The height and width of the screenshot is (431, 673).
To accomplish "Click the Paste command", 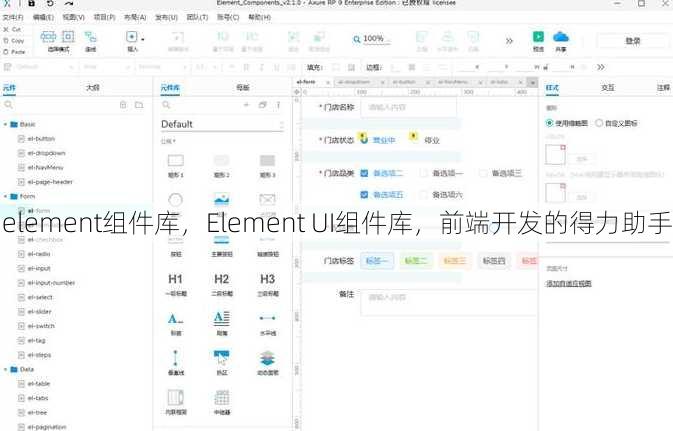I will pyautogui.click(x=14, y=52).
